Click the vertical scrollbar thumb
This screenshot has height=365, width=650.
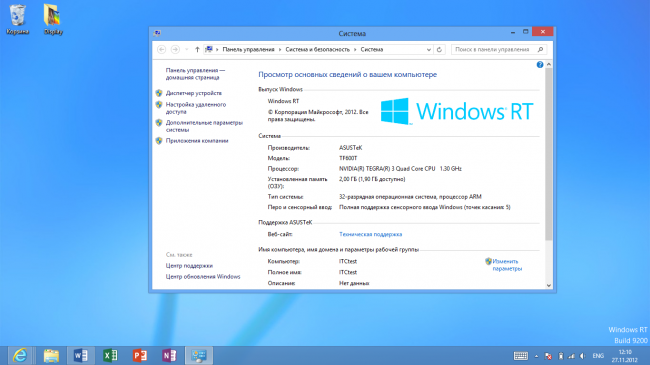coord(548,153)
